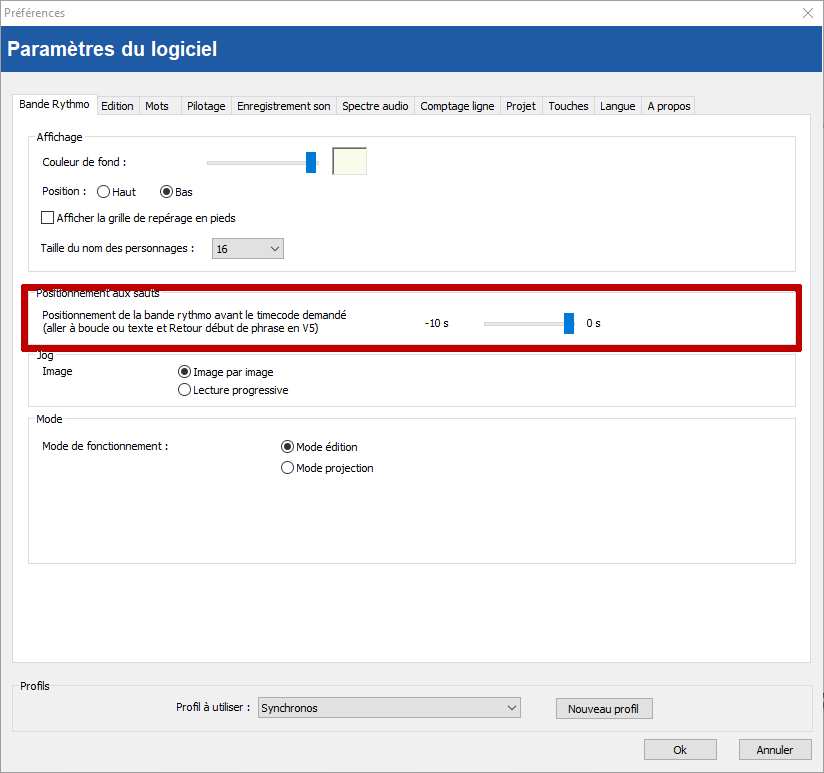Go to the Pilotage tab
The height and width of the screenshot is (773, 824).
pos(206,106)
